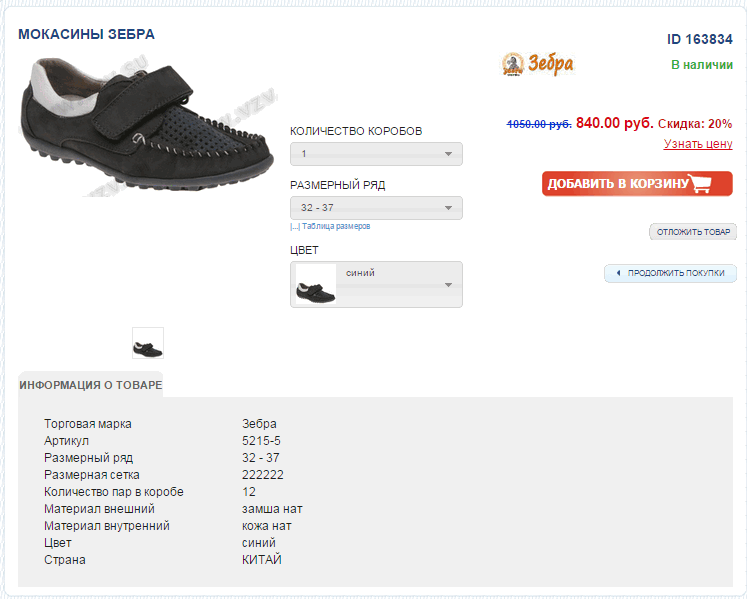Pick the синий shoe color swatch

click(x=316, y=285)
